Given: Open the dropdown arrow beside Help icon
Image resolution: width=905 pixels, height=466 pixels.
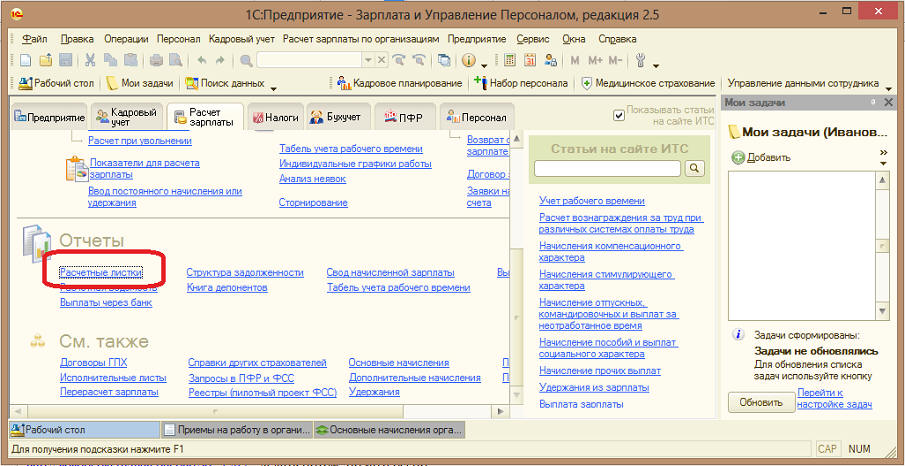Looking at the screenshot, I should (484, 65).
